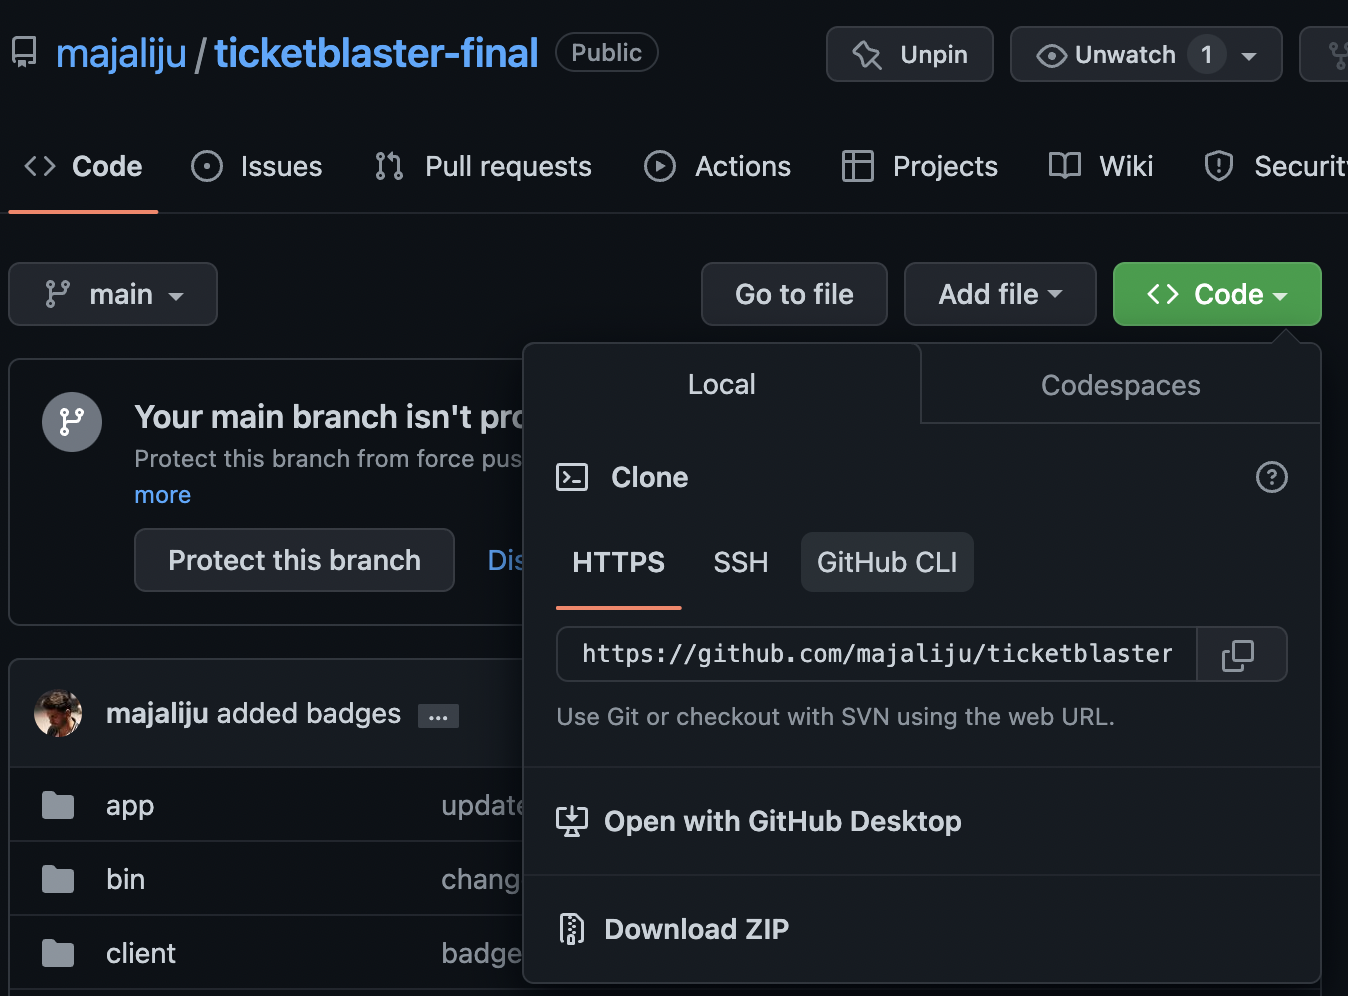The width and height of the screenshot is (1348, 996).
Task: Open the app folder
Action: click(x=130, y=805)
